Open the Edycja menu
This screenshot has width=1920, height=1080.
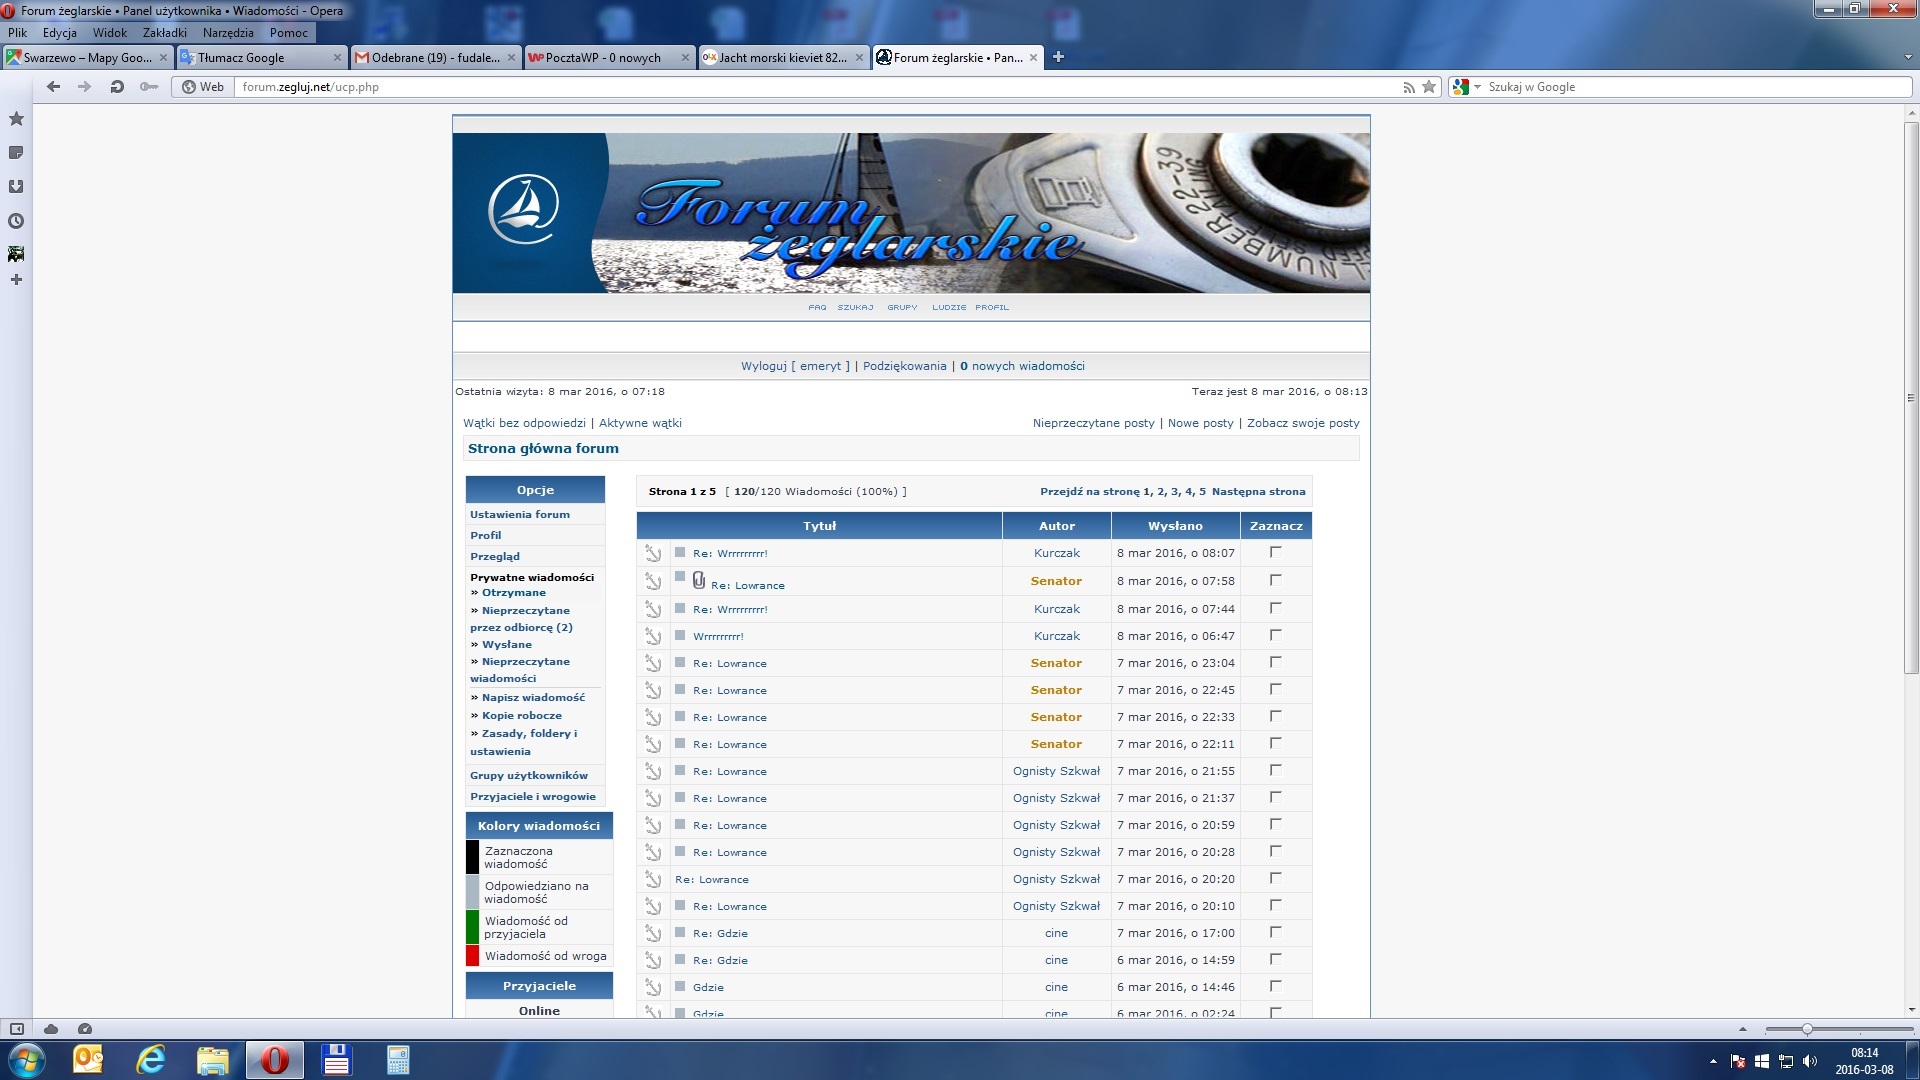(60, 33)
